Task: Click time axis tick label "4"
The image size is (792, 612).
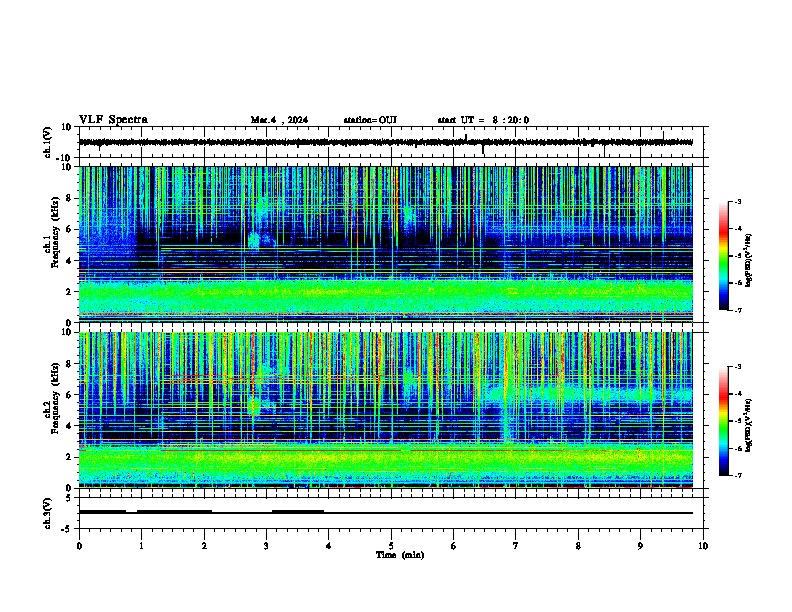Action: (329, 546)
